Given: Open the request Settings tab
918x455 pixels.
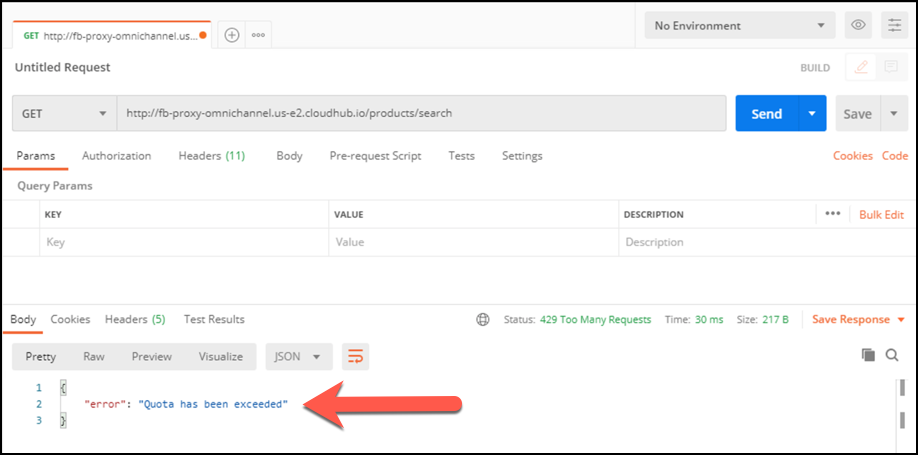Looking at the screenshot, I should tap(522, 156).
